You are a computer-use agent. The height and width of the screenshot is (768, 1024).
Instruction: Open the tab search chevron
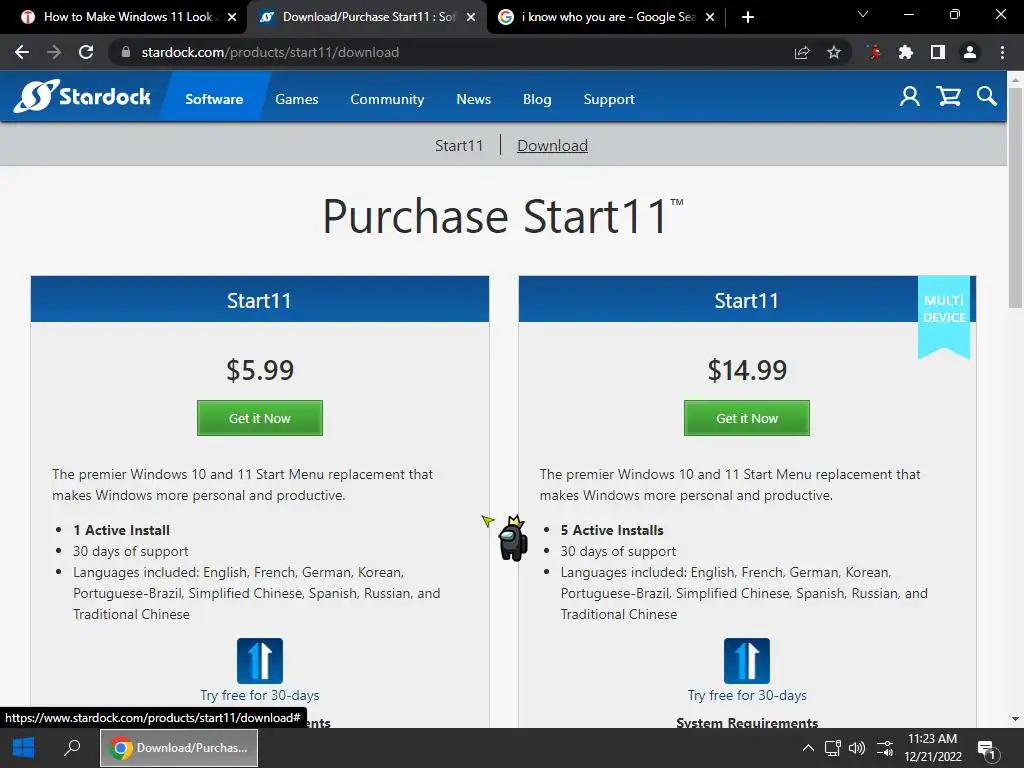863,14
